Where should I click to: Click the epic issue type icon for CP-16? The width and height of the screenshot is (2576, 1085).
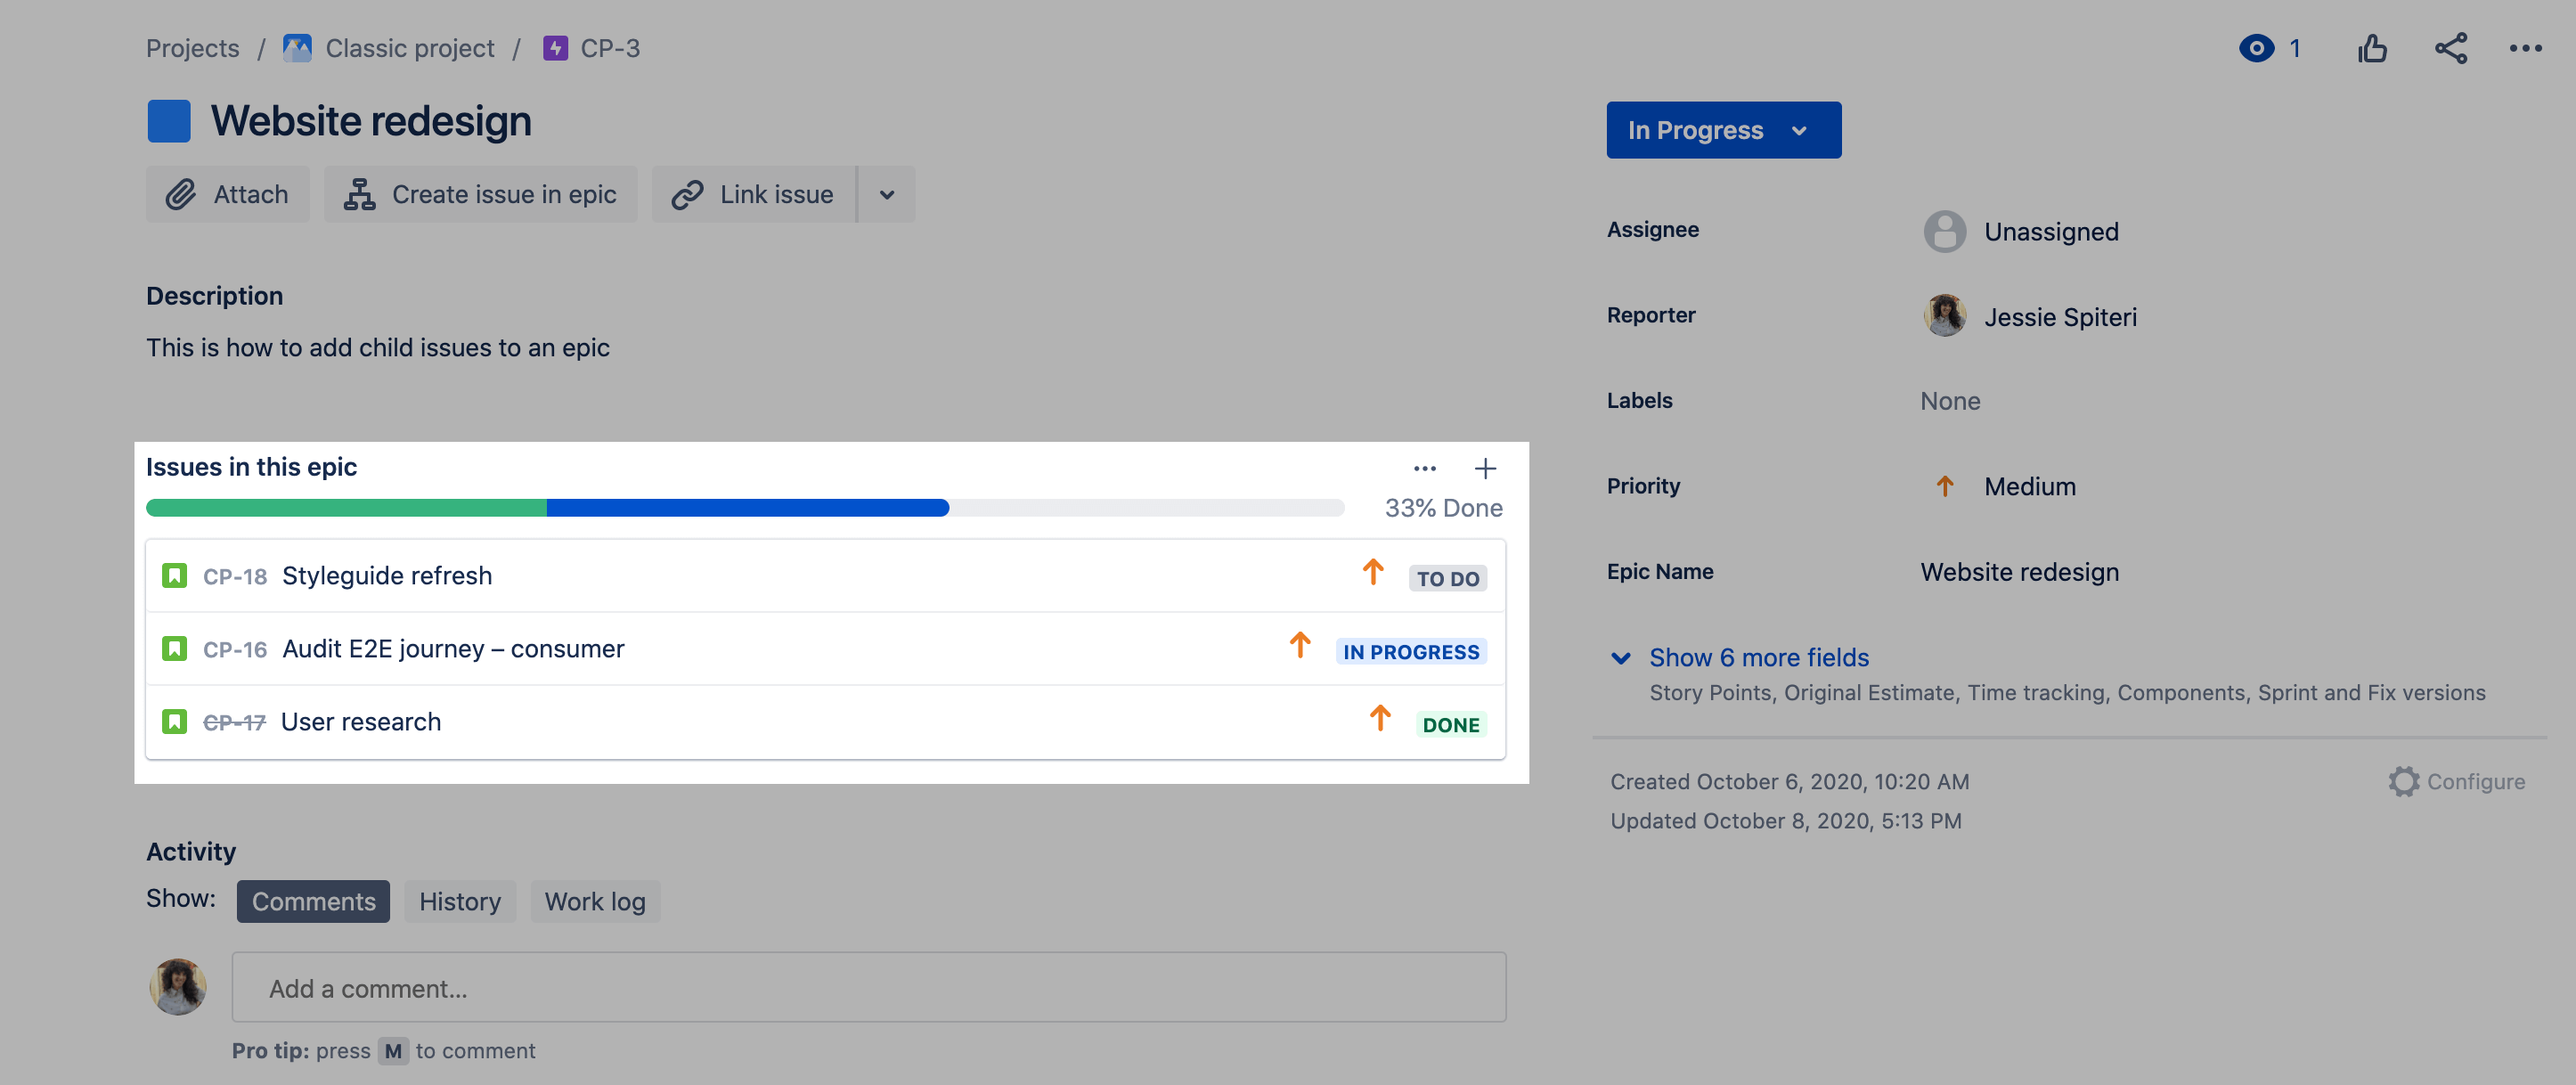(x=175, y=649)
